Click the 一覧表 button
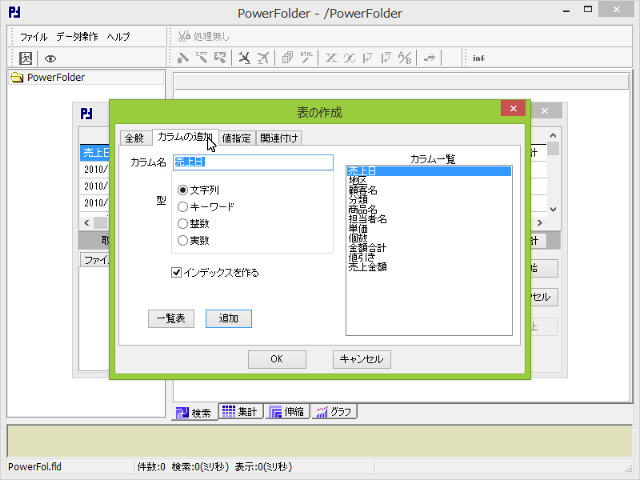This screenshot has width=640, height=480. coord(171,318)
